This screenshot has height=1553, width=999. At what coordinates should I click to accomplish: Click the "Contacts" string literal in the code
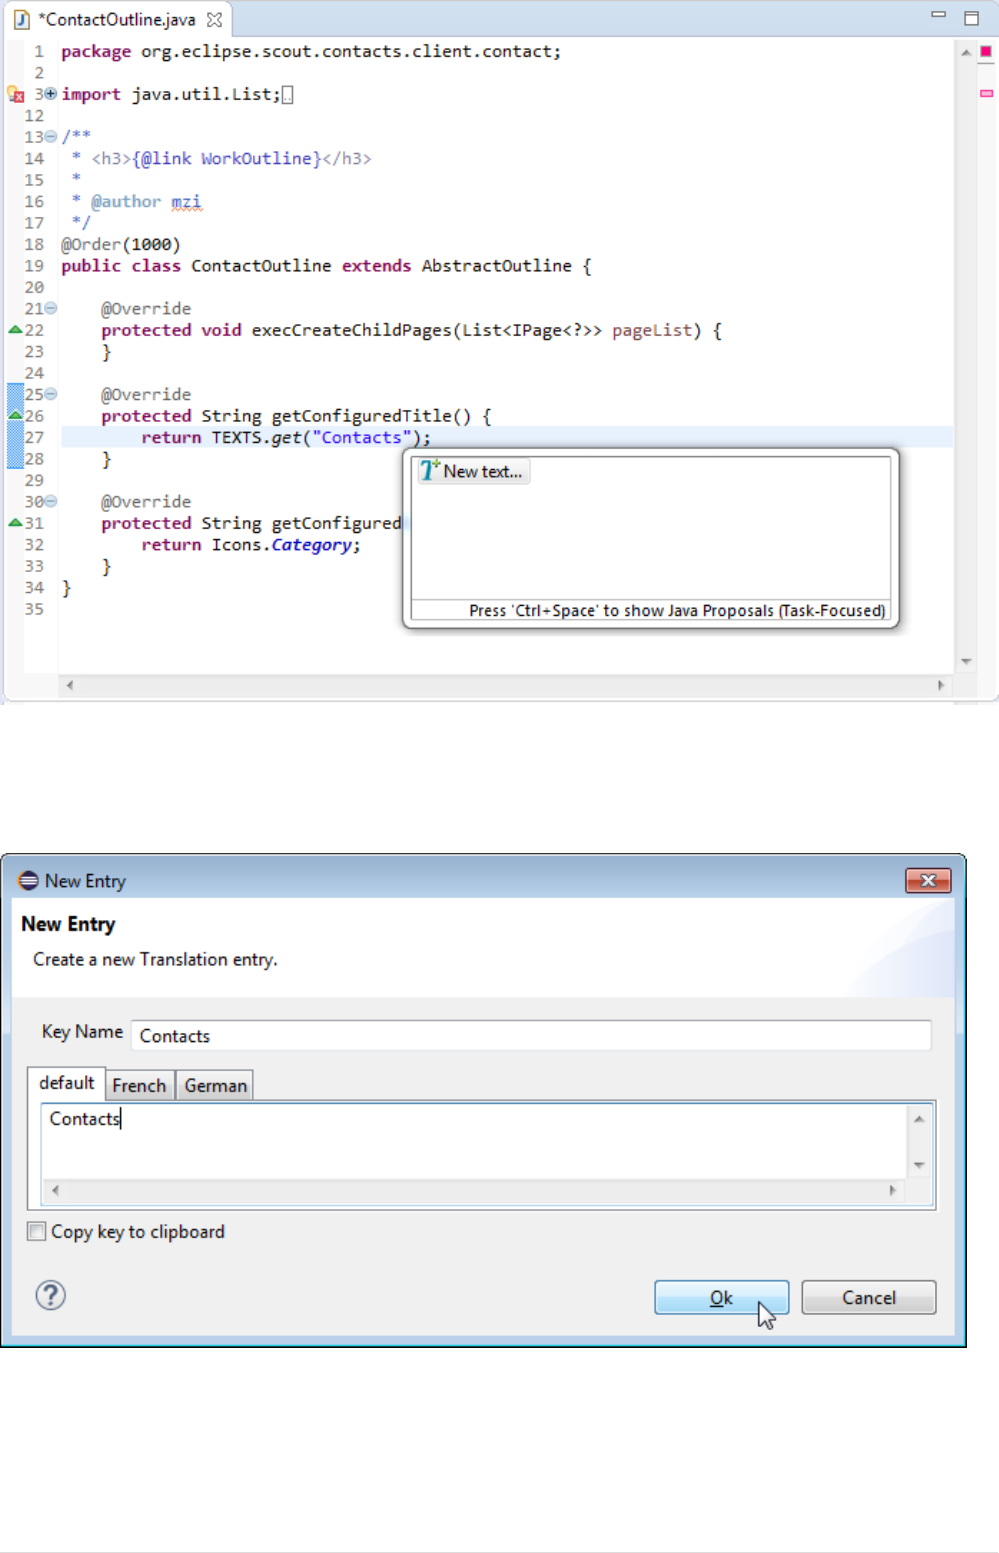361,437
